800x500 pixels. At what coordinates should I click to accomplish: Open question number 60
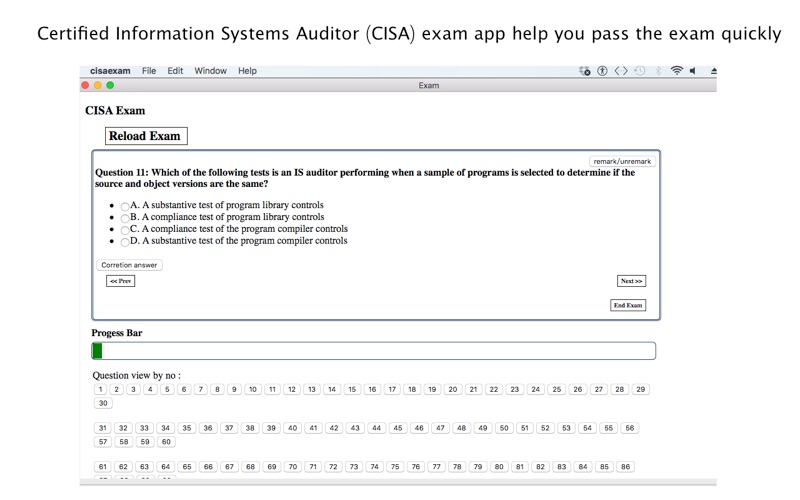coord(166,442)
